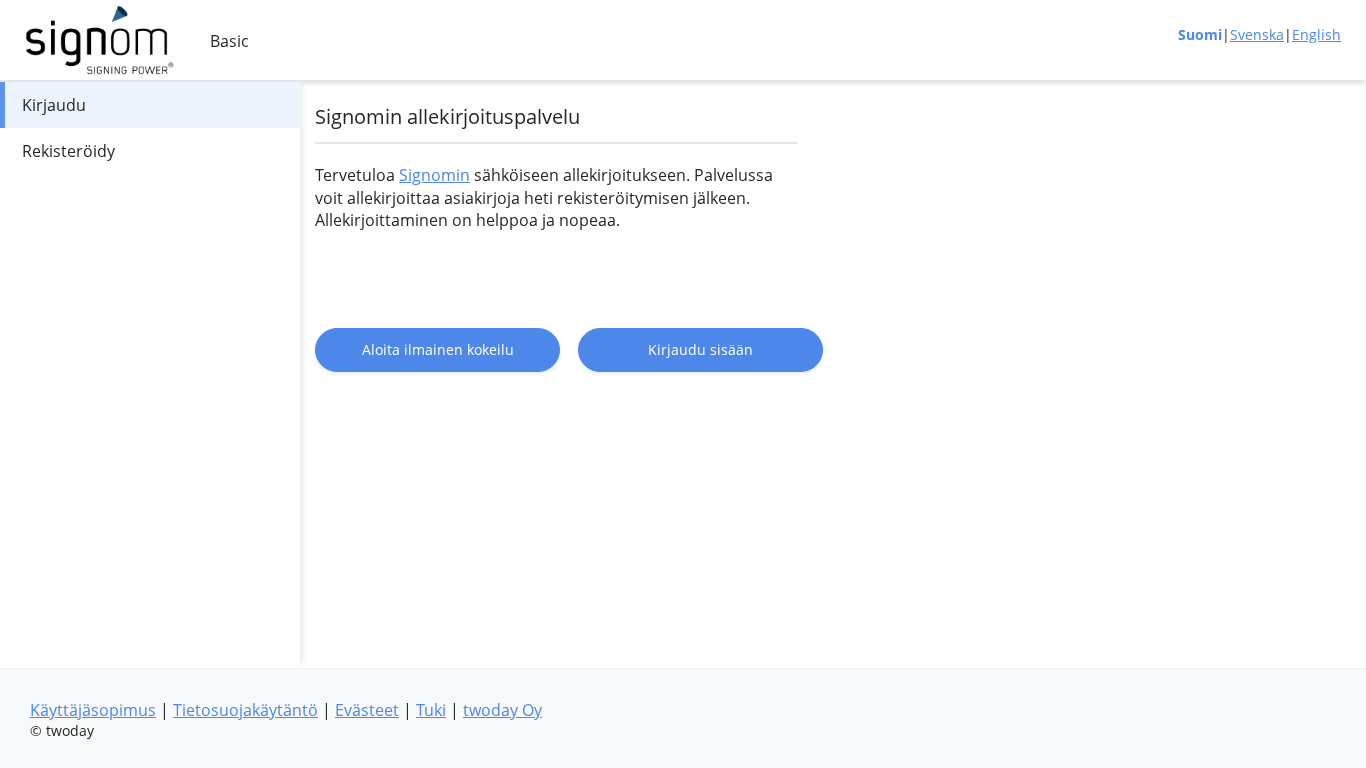
Task: Click the © twoday copyright text
Action: (62, 731)
